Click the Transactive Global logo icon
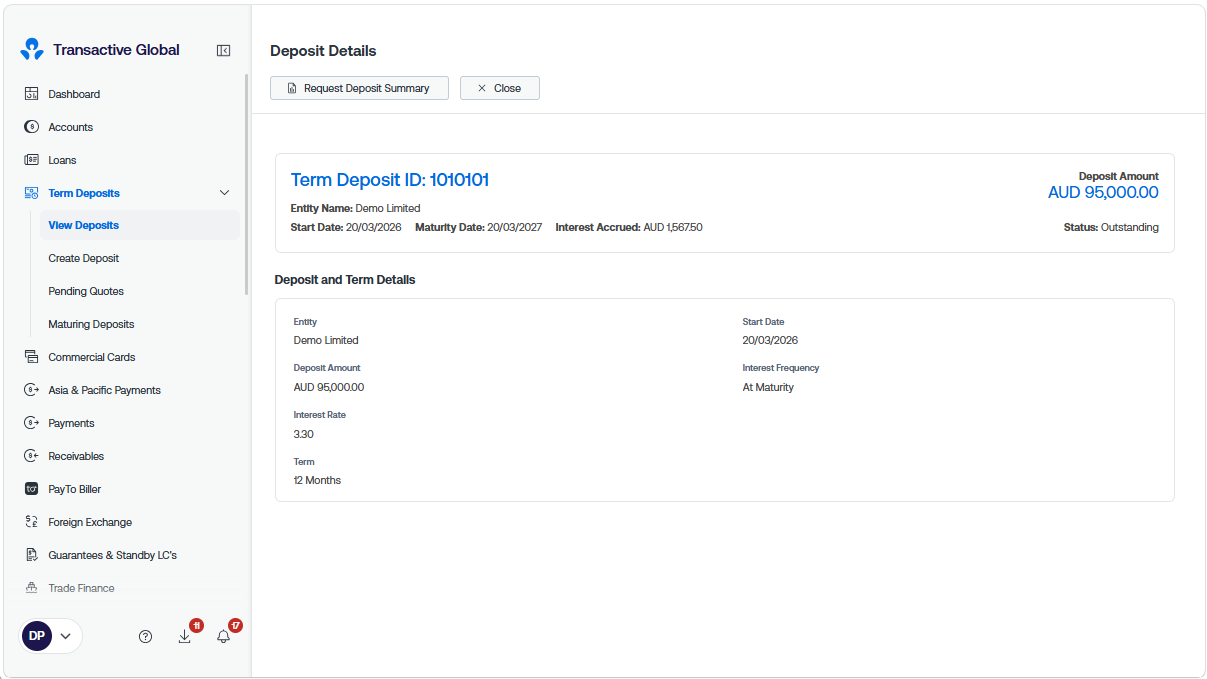This screenshot has width=1207, height=679. [32, 49]
